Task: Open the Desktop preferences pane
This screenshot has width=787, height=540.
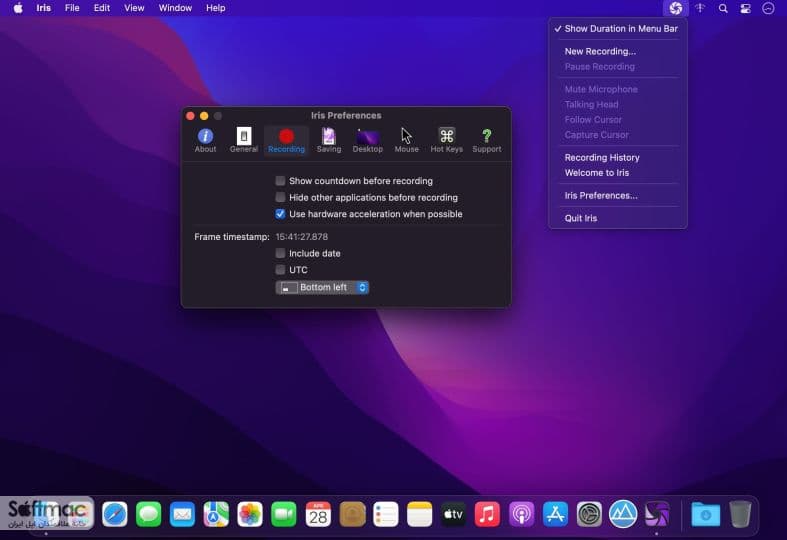Action: click(367, 140)
